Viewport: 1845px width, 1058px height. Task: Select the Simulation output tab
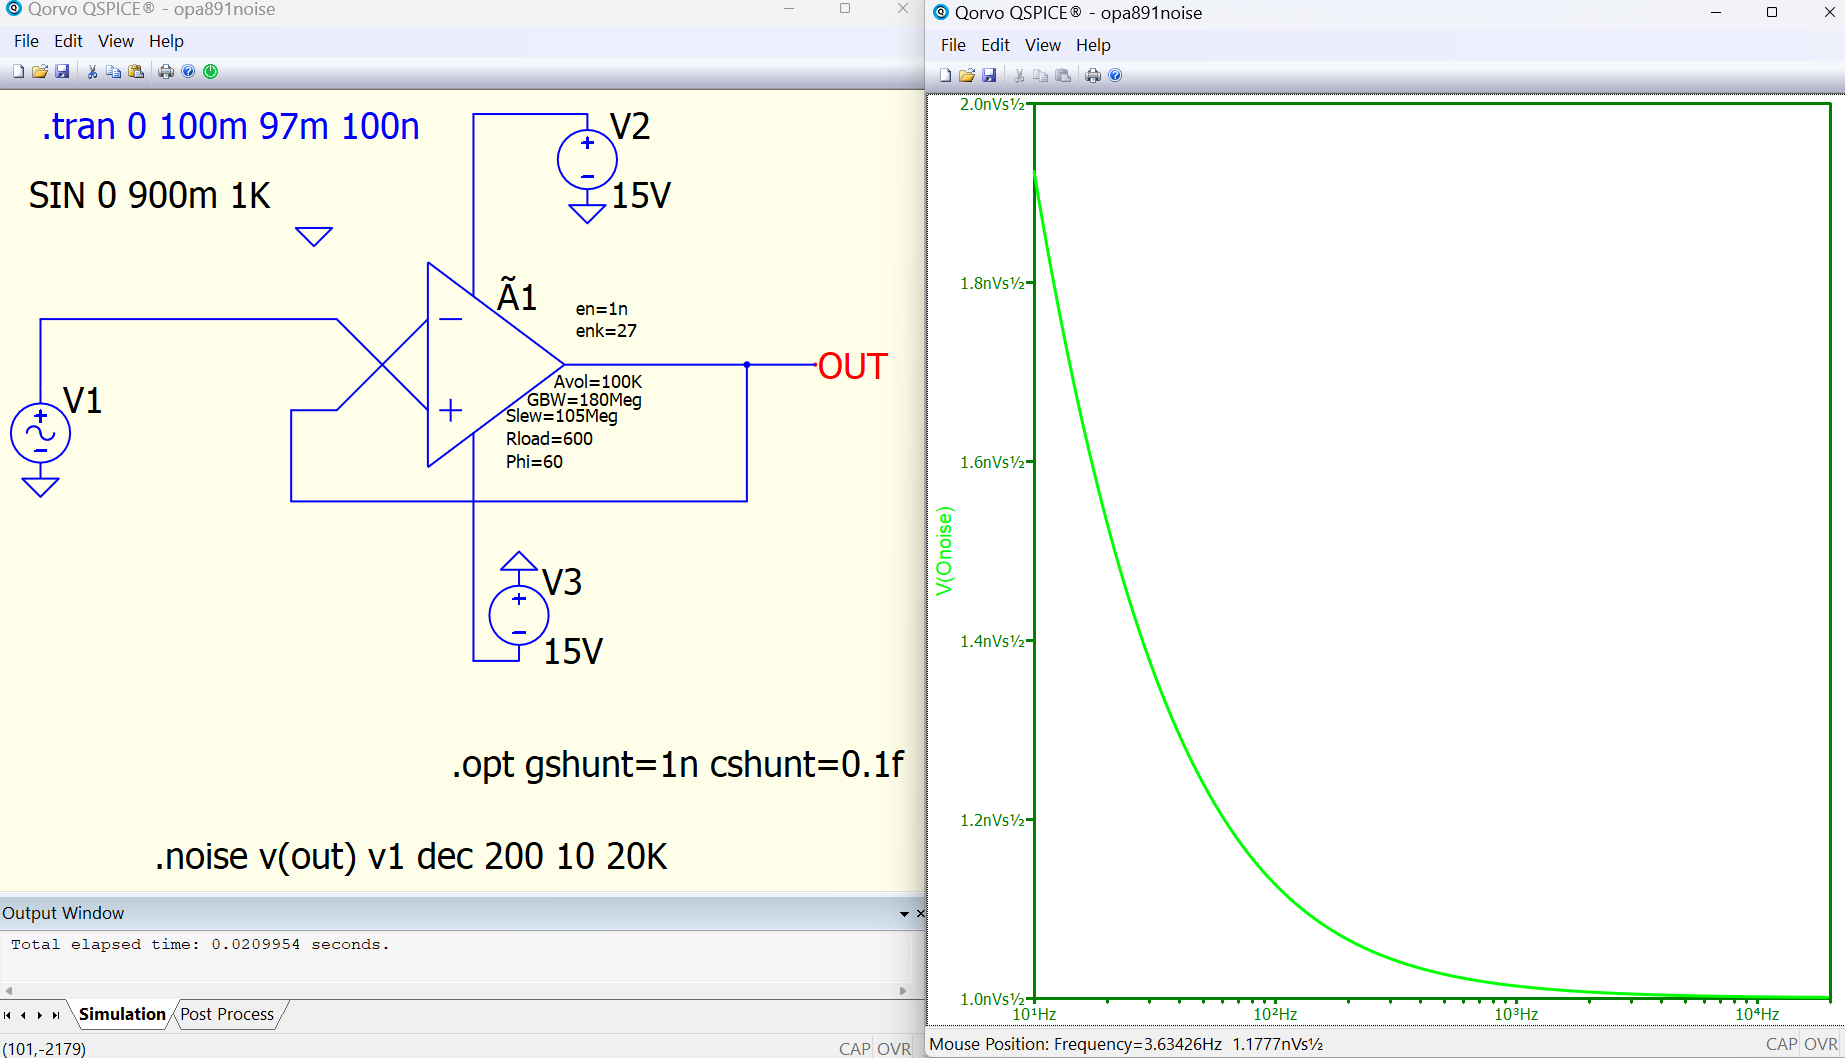pyautogui.click(x=122, y=1014)
